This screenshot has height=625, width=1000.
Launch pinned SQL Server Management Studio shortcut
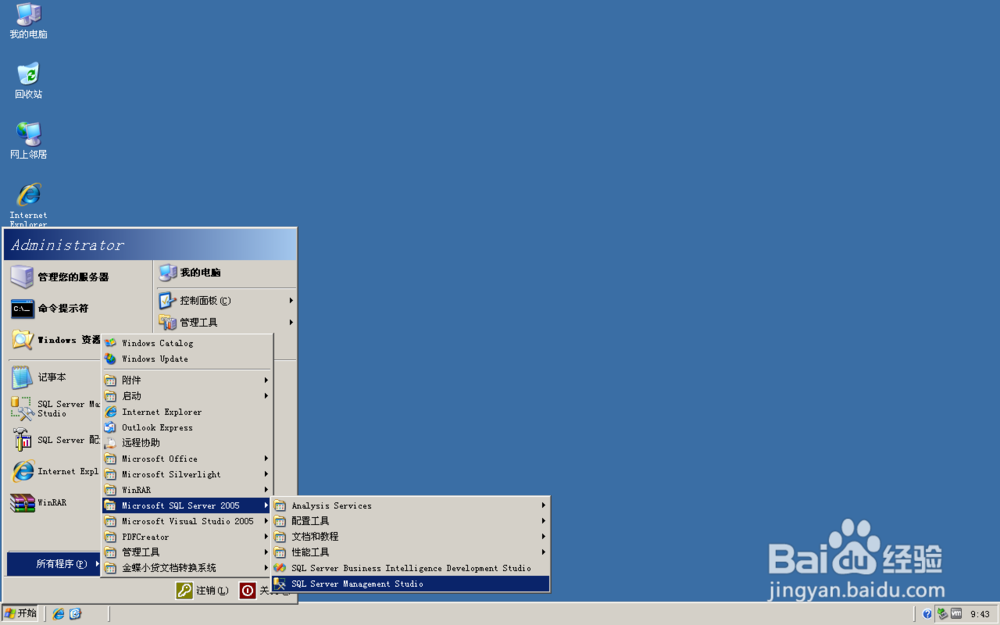click(55, 409)
